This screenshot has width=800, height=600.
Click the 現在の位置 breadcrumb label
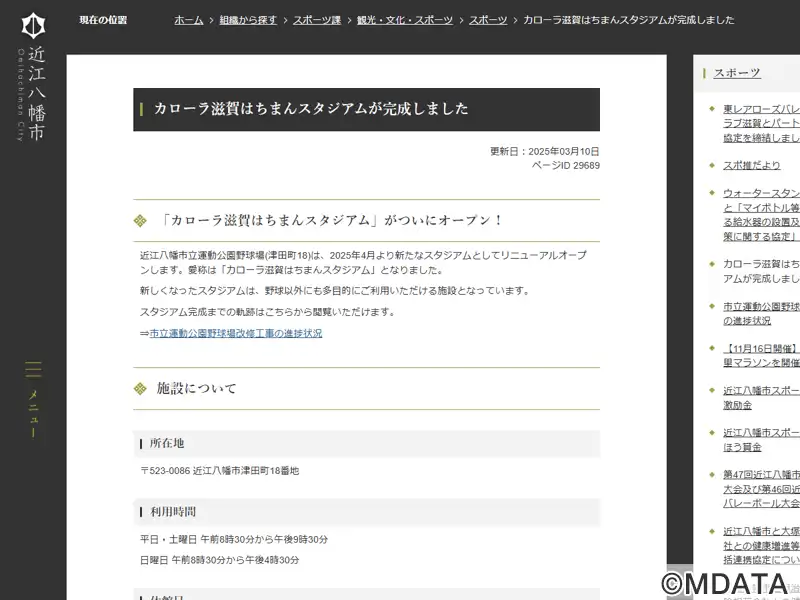pyautogui.click(x=103, y=20)
